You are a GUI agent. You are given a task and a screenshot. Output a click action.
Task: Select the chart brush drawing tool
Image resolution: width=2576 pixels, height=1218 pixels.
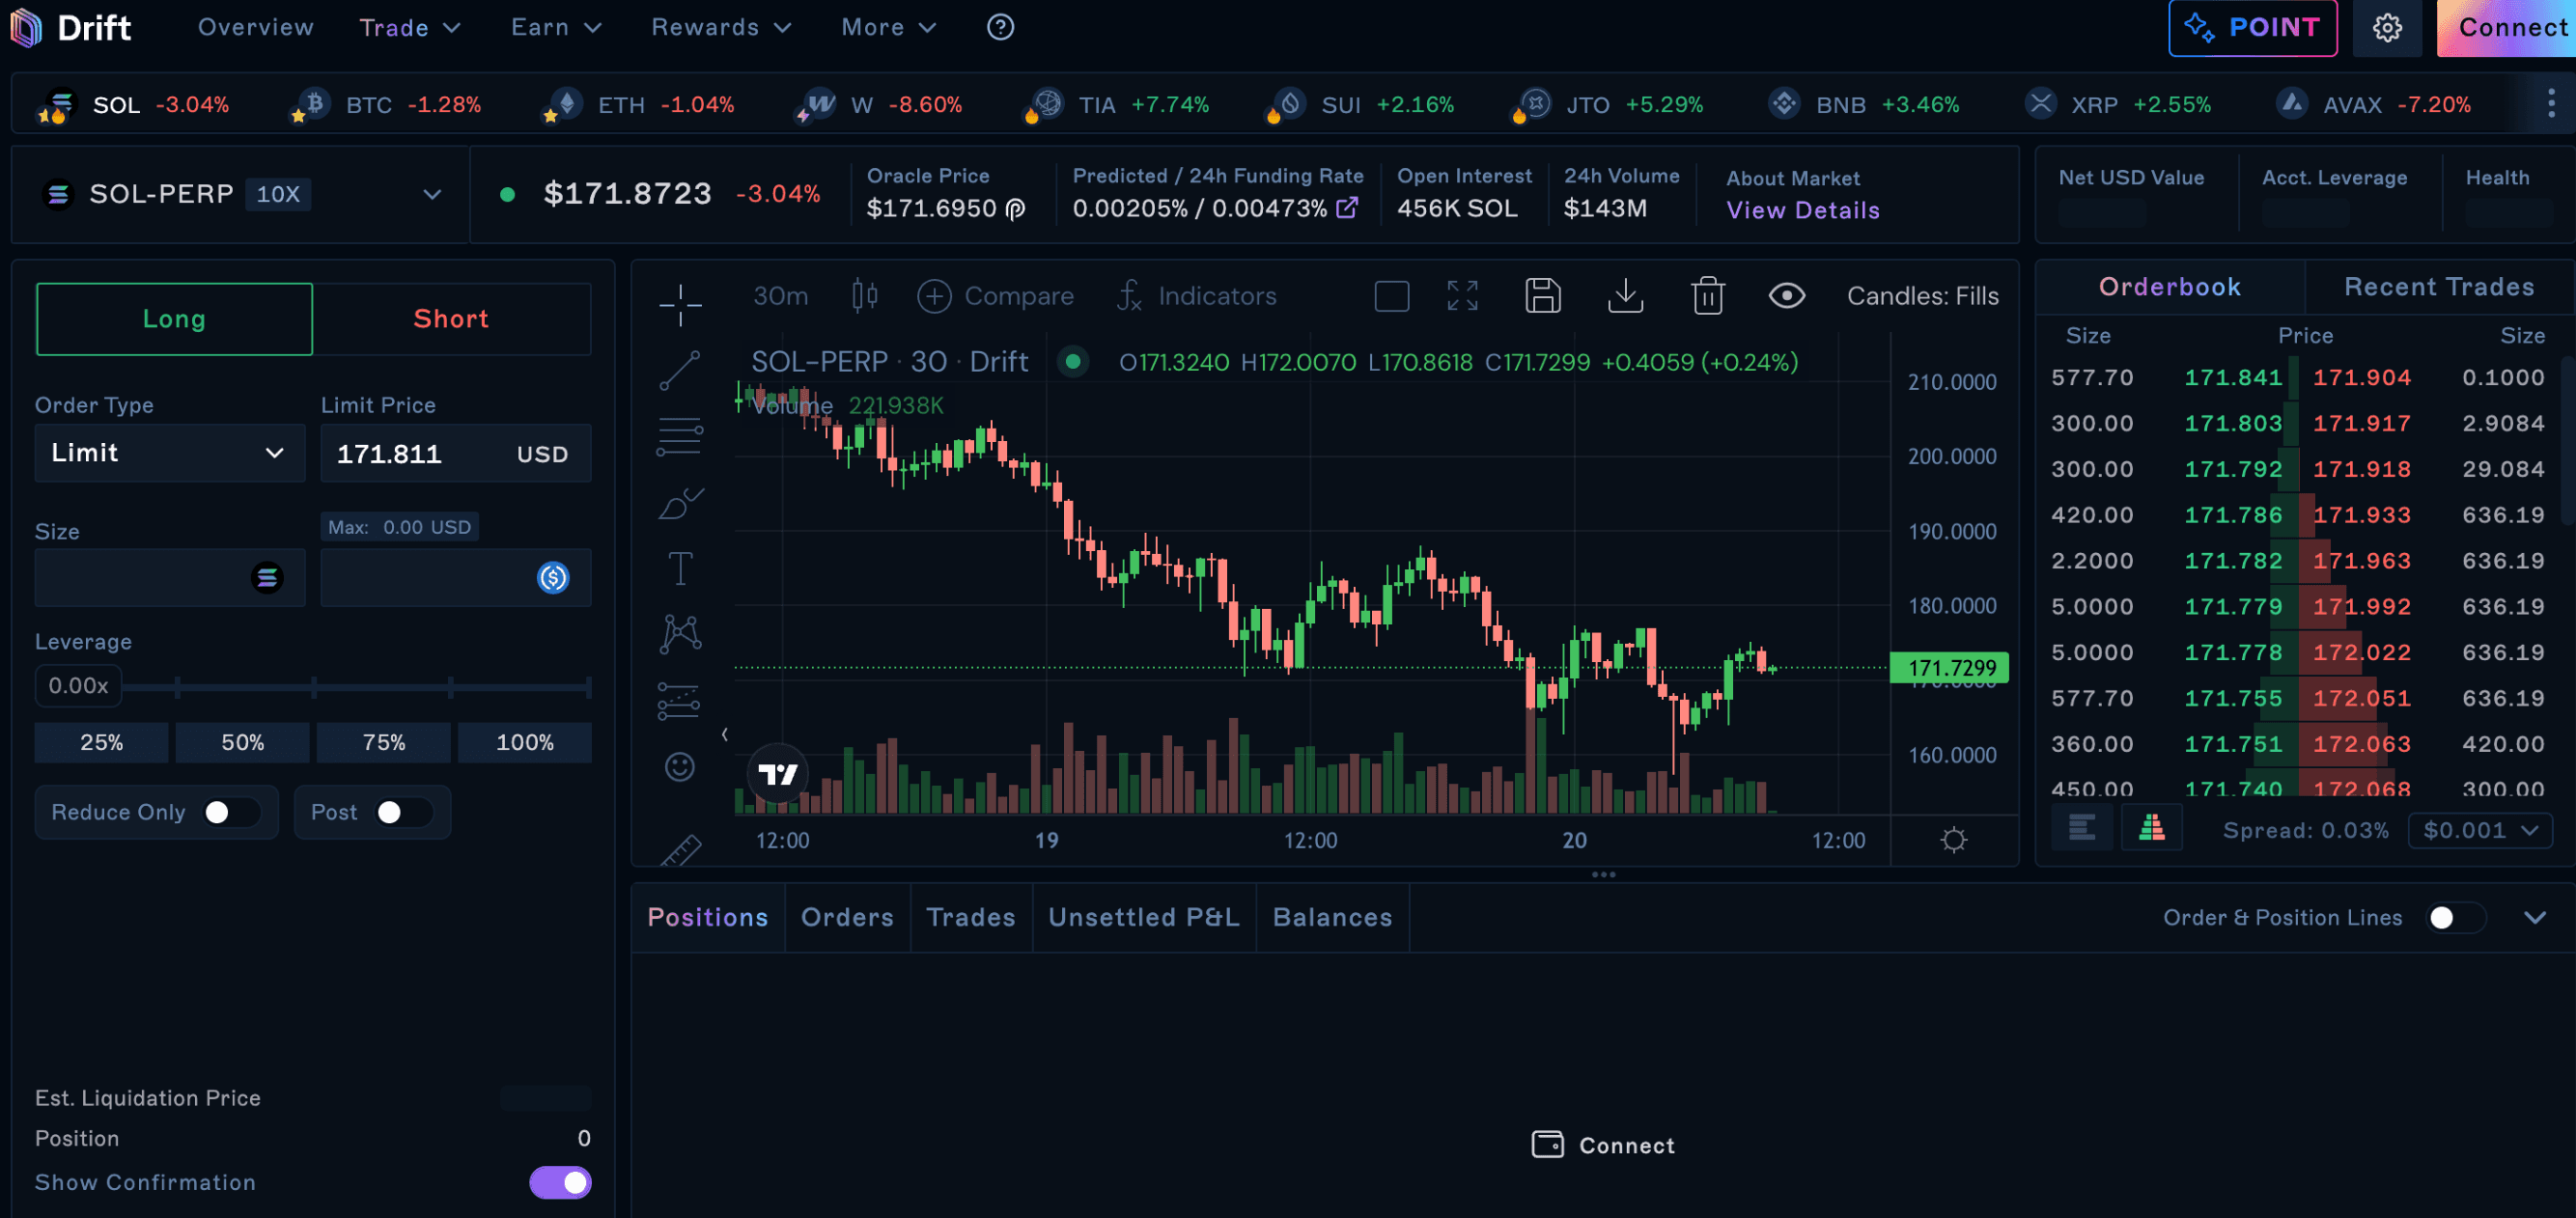point(680,503)
